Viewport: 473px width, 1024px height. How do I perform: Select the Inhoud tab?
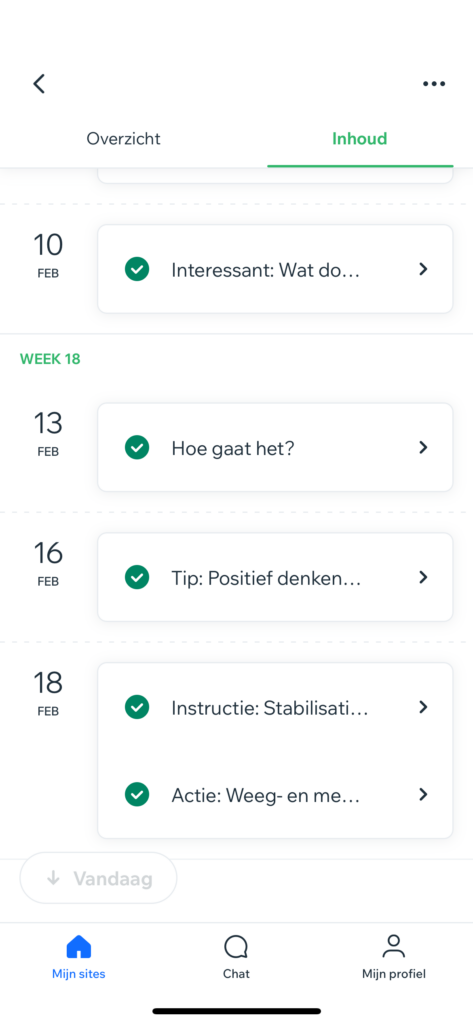pos(359,138)
